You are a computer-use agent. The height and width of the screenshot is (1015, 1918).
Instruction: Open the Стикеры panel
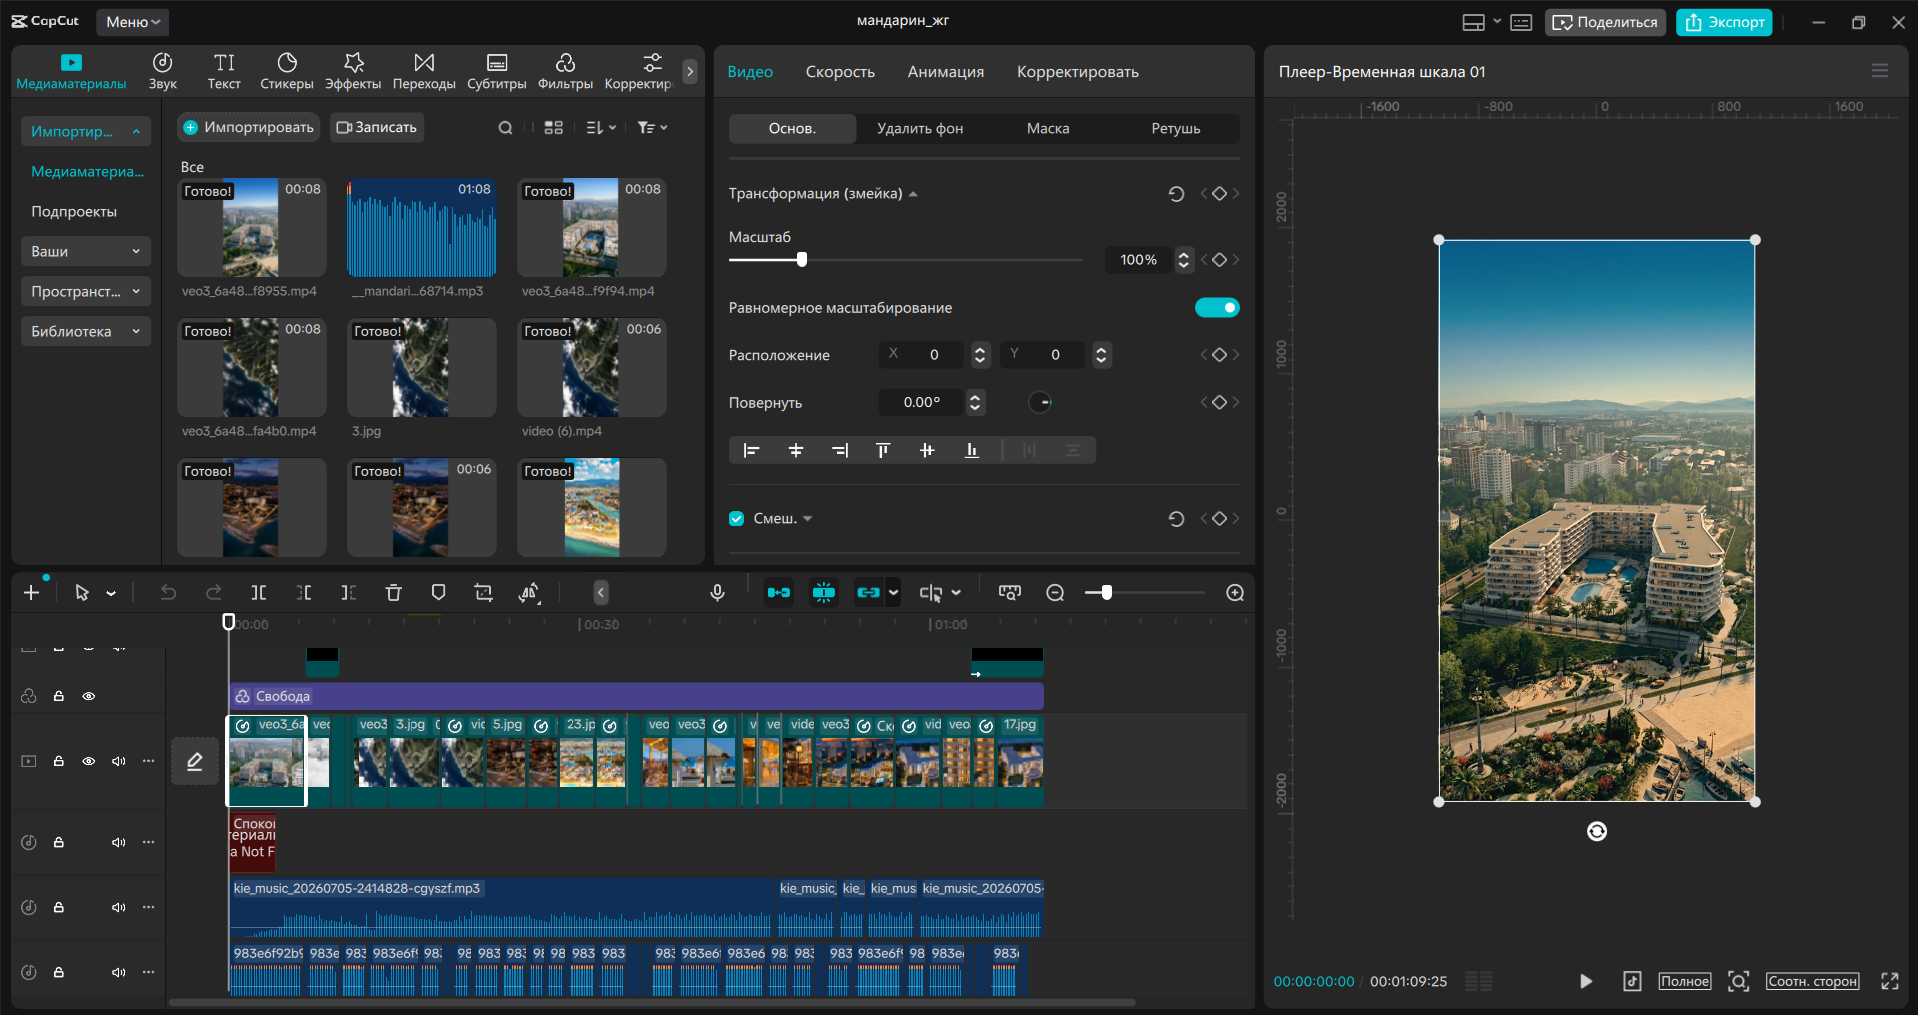click(x=287, y=71)
